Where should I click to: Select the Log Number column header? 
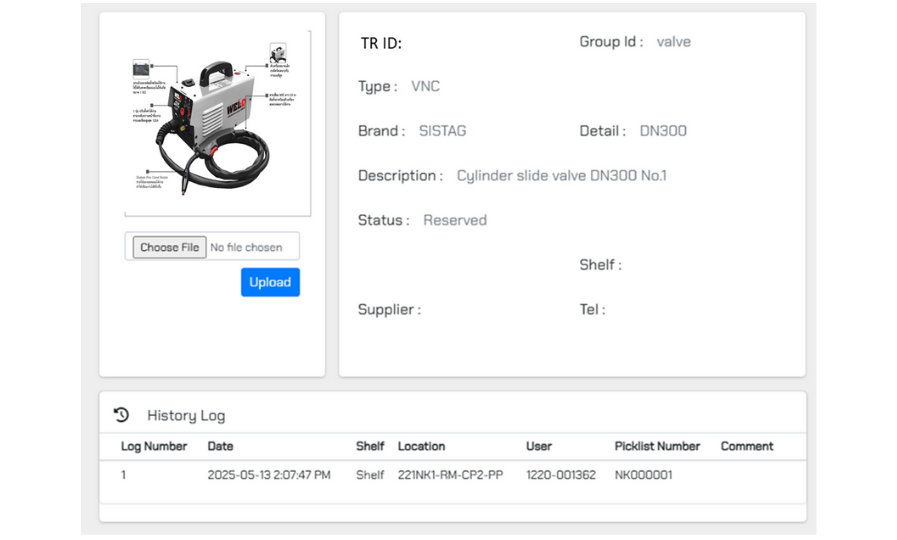click(154, 446)
